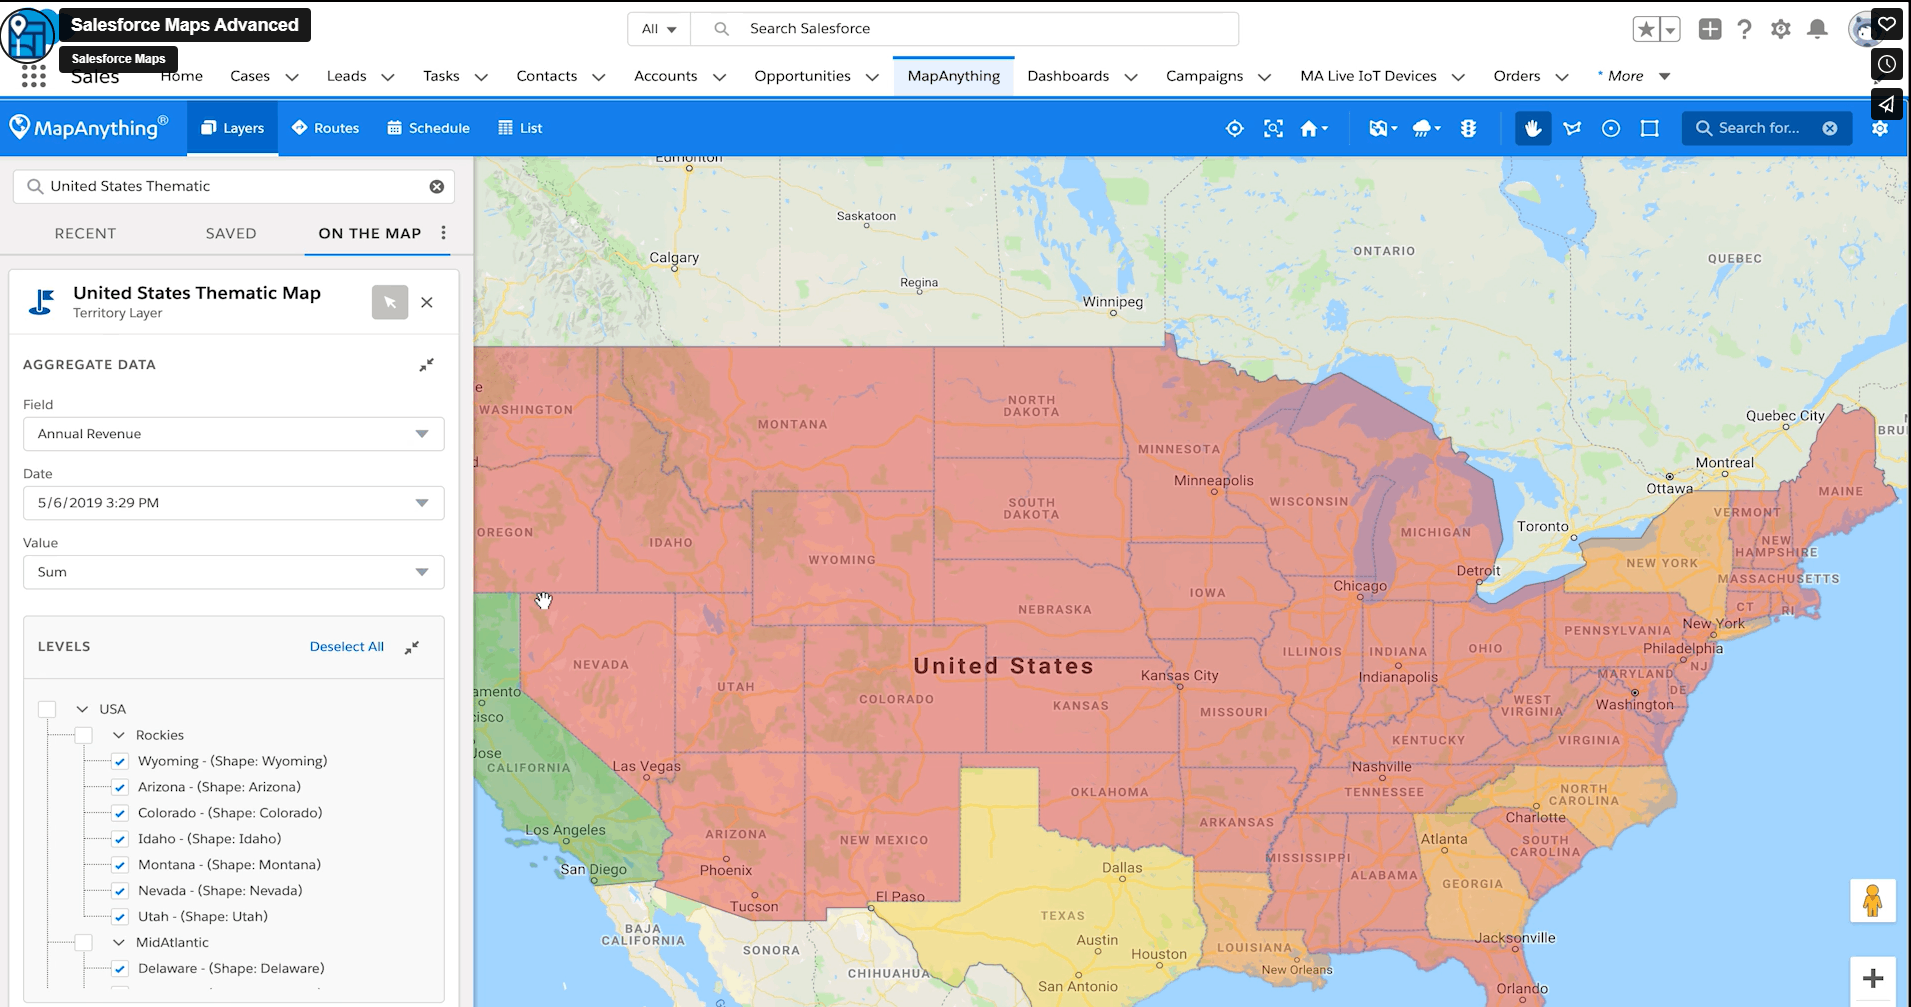1911x1007 pixels.
Task: Select the lasso polygon selection tool
Action: (1572, 128)
